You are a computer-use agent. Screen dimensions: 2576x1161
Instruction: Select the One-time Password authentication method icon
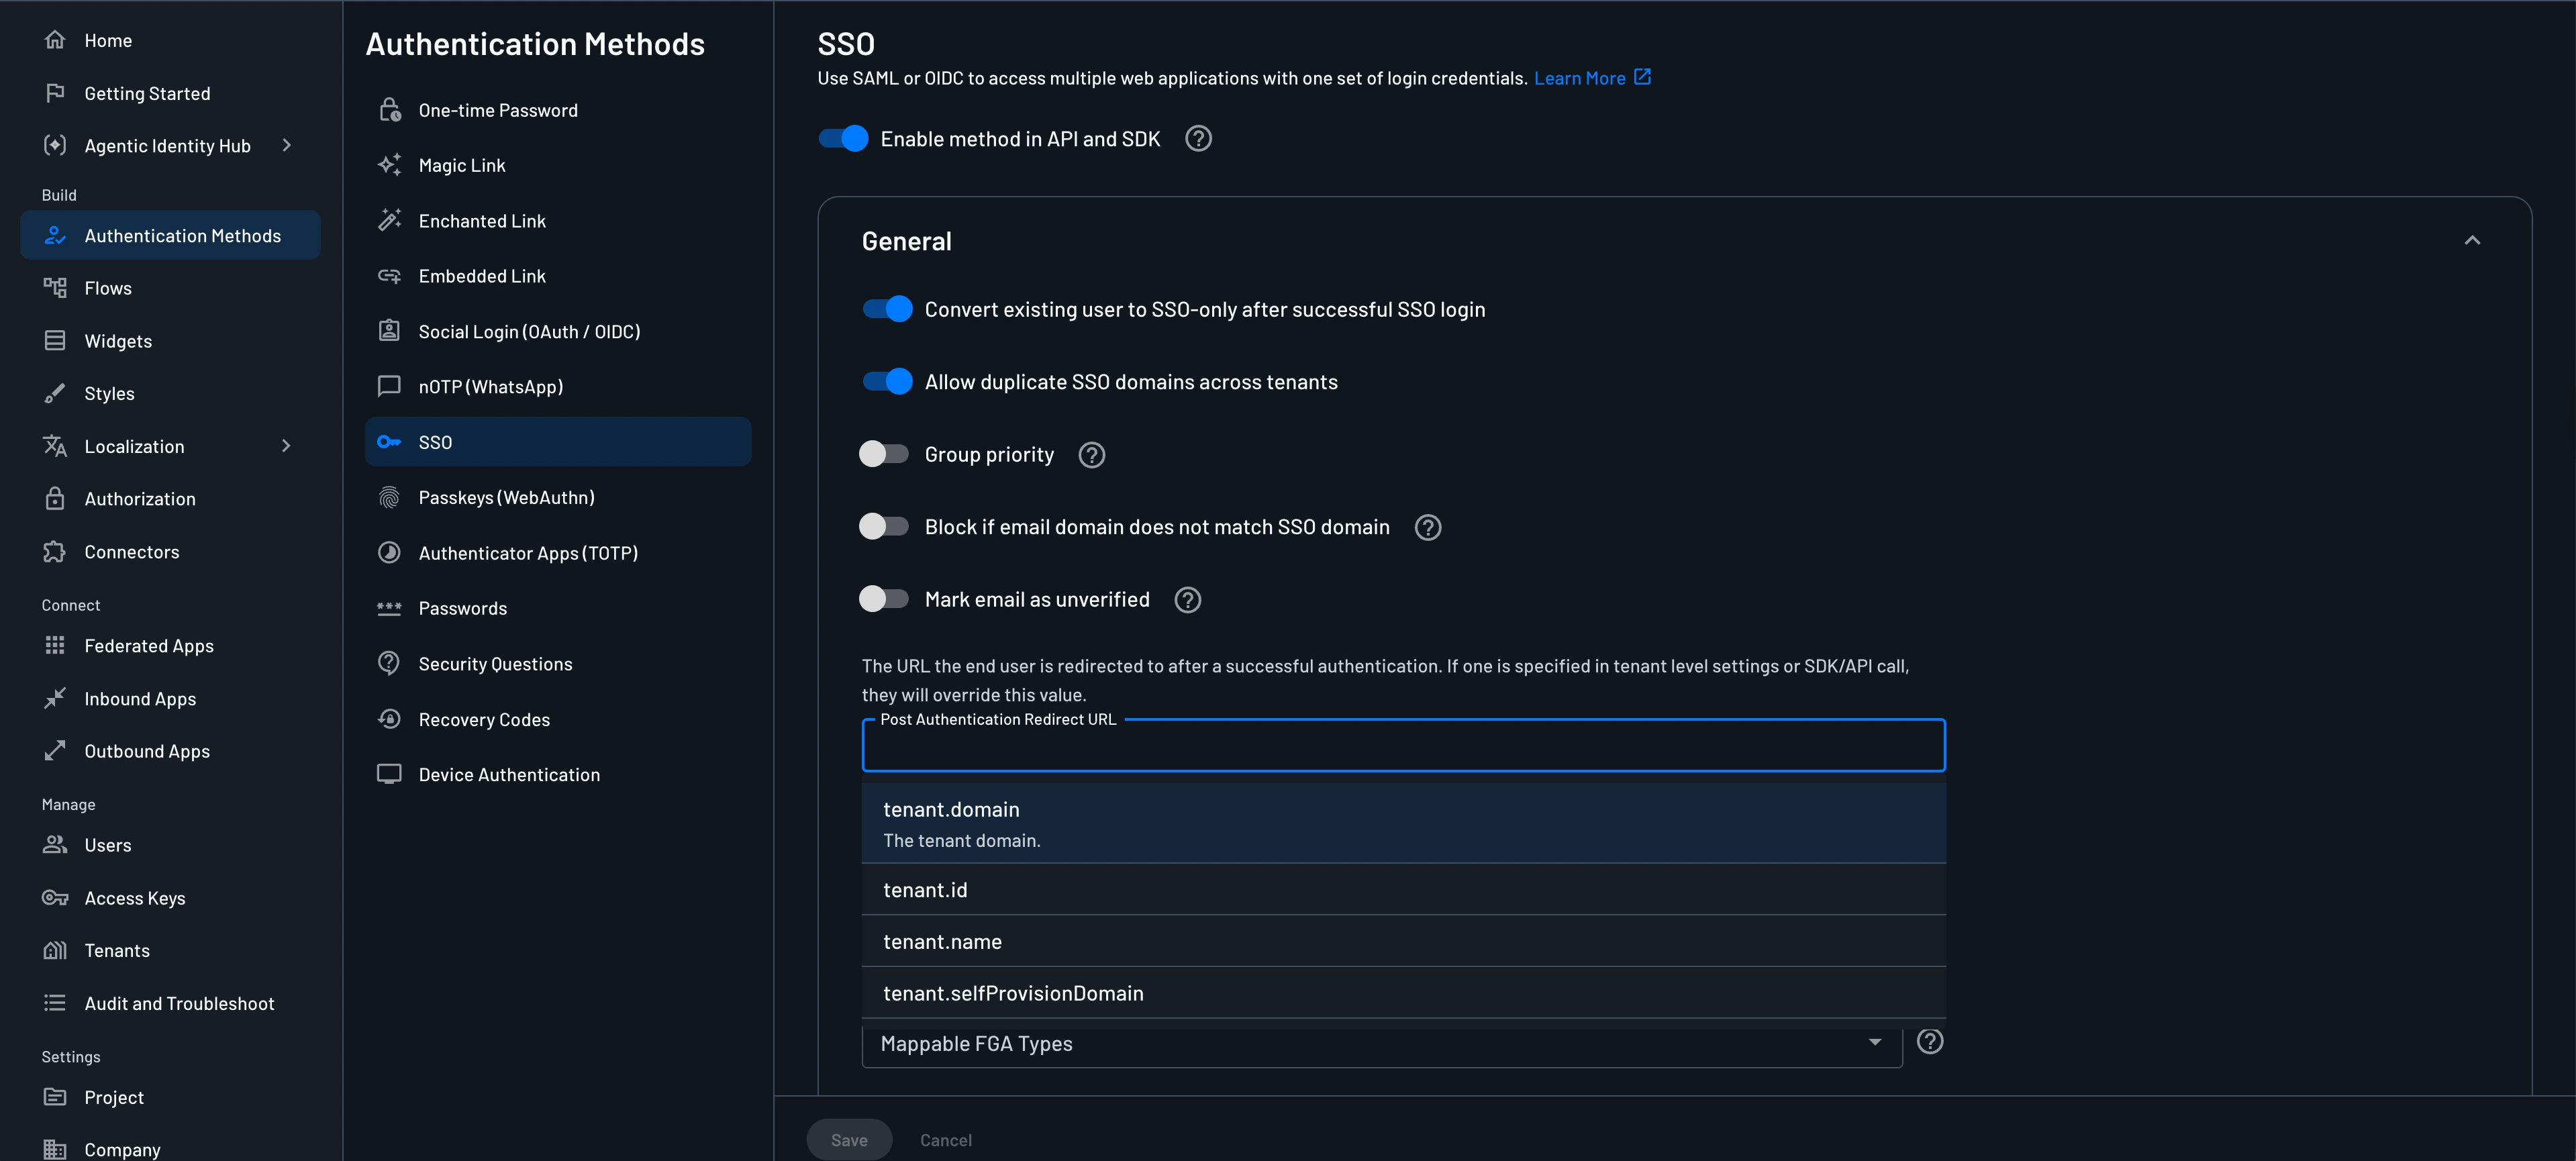click(x=390, y=110)
